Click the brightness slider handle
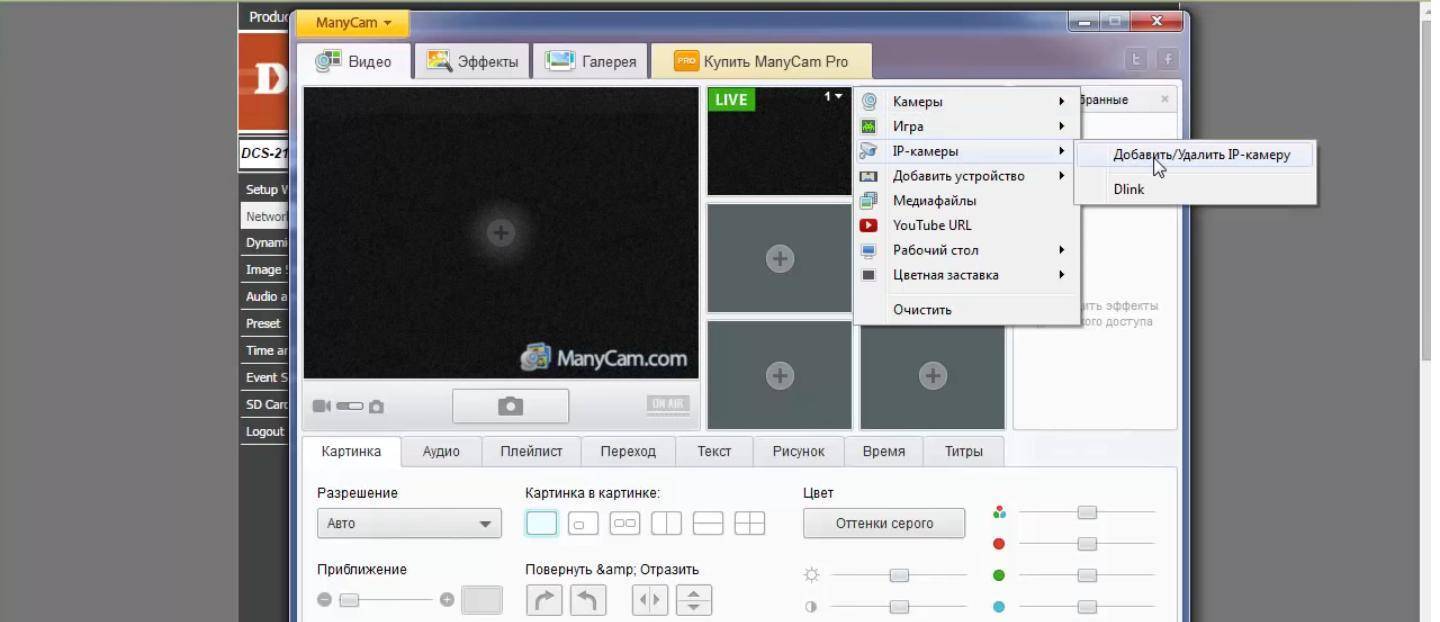1440x622 pixels. (899, 575)
